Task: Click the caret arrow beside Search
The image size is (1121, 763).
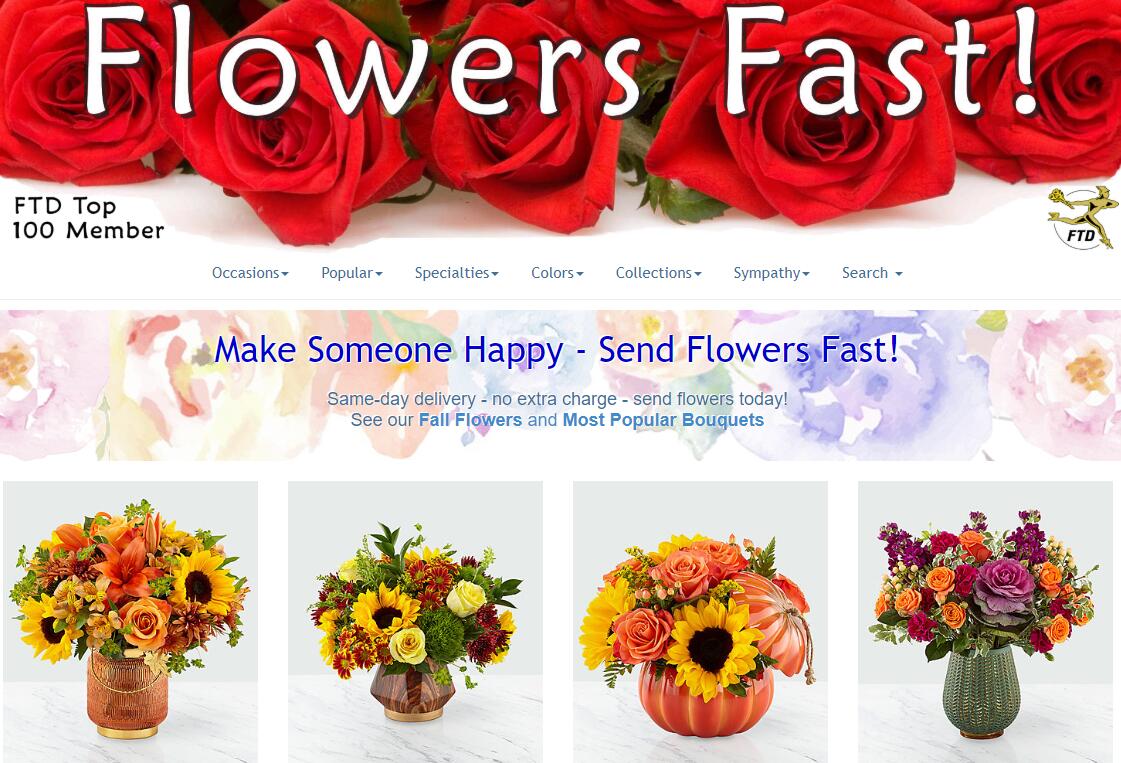Action: click(x=899, y=274)
